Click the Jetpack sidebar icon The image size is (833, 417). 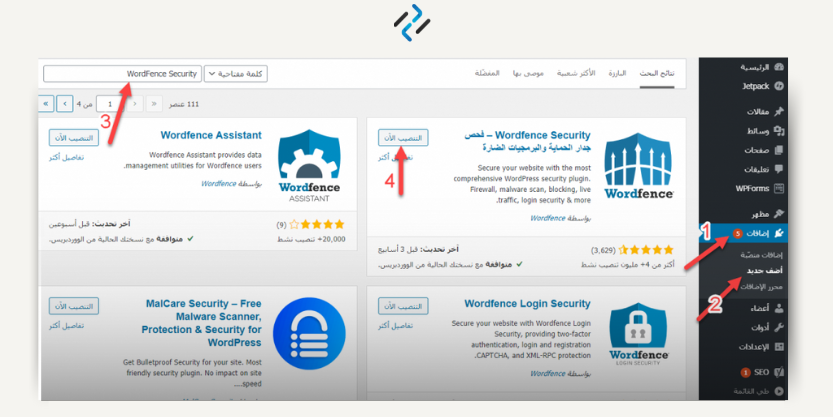(779, 86)
